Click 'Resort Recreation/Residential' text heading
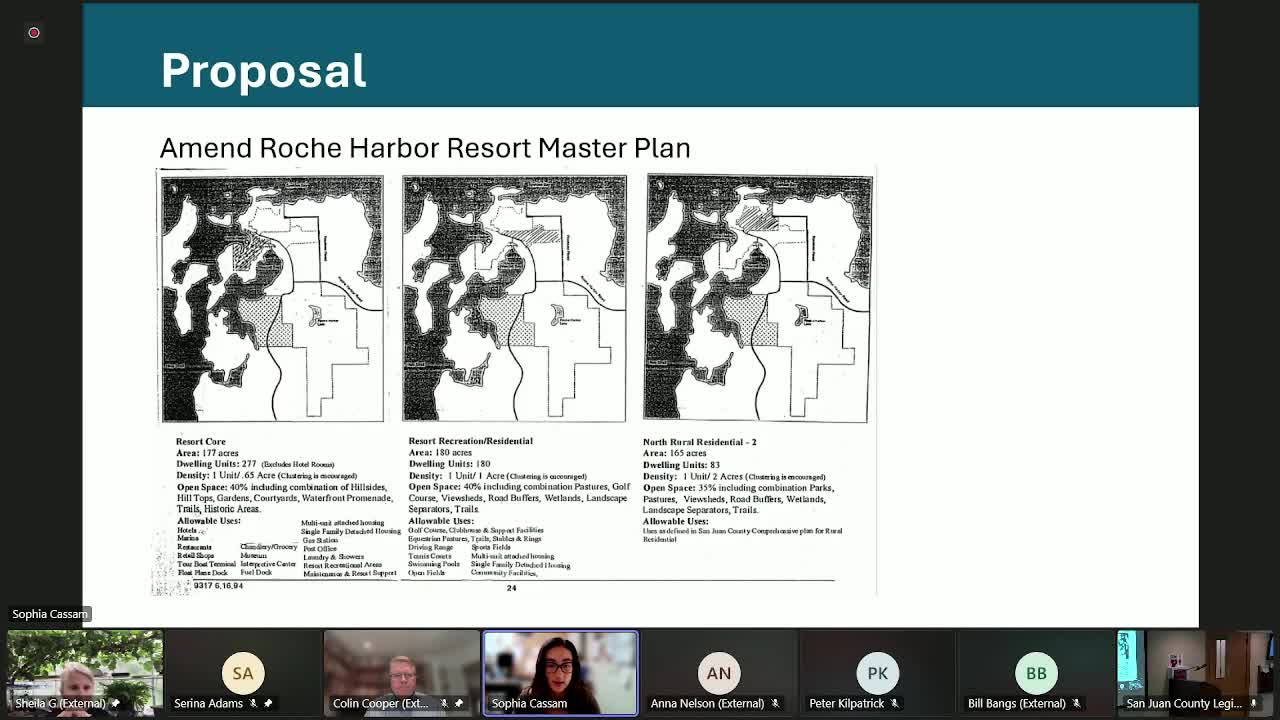The image size is (1280, 720). 470,441
